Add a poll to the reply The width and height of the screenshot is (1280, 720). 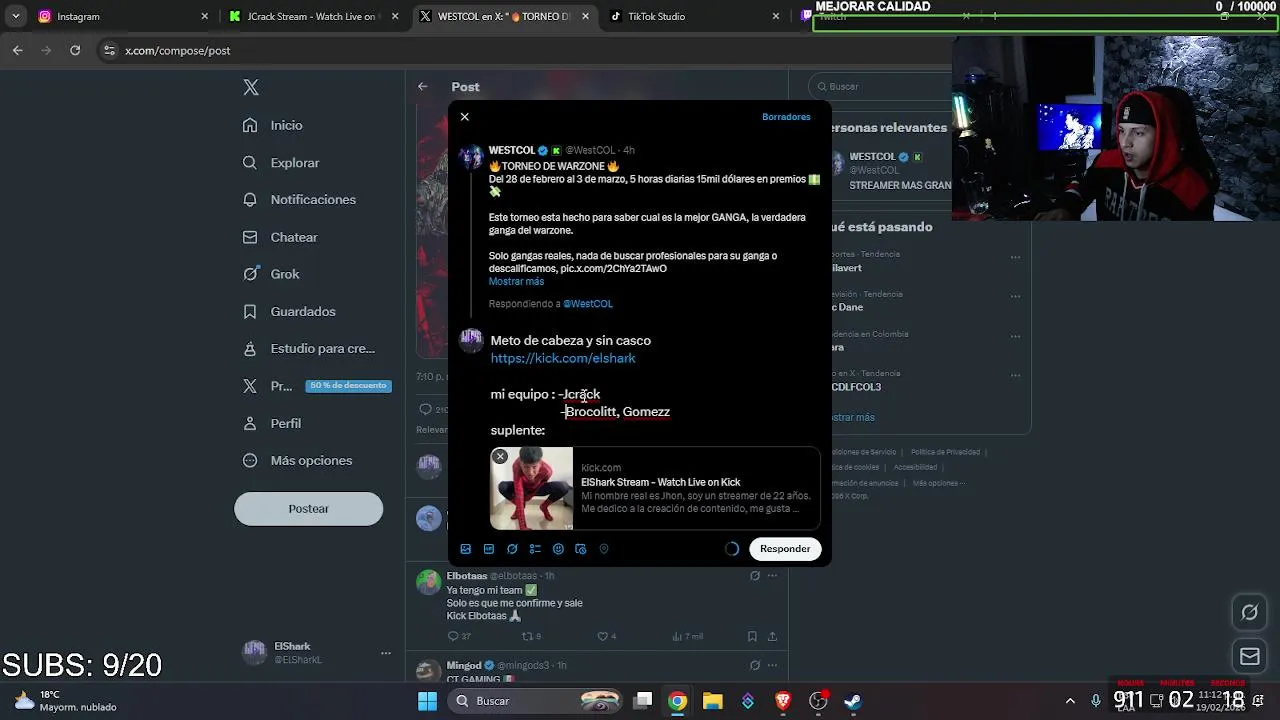(535, 549)
